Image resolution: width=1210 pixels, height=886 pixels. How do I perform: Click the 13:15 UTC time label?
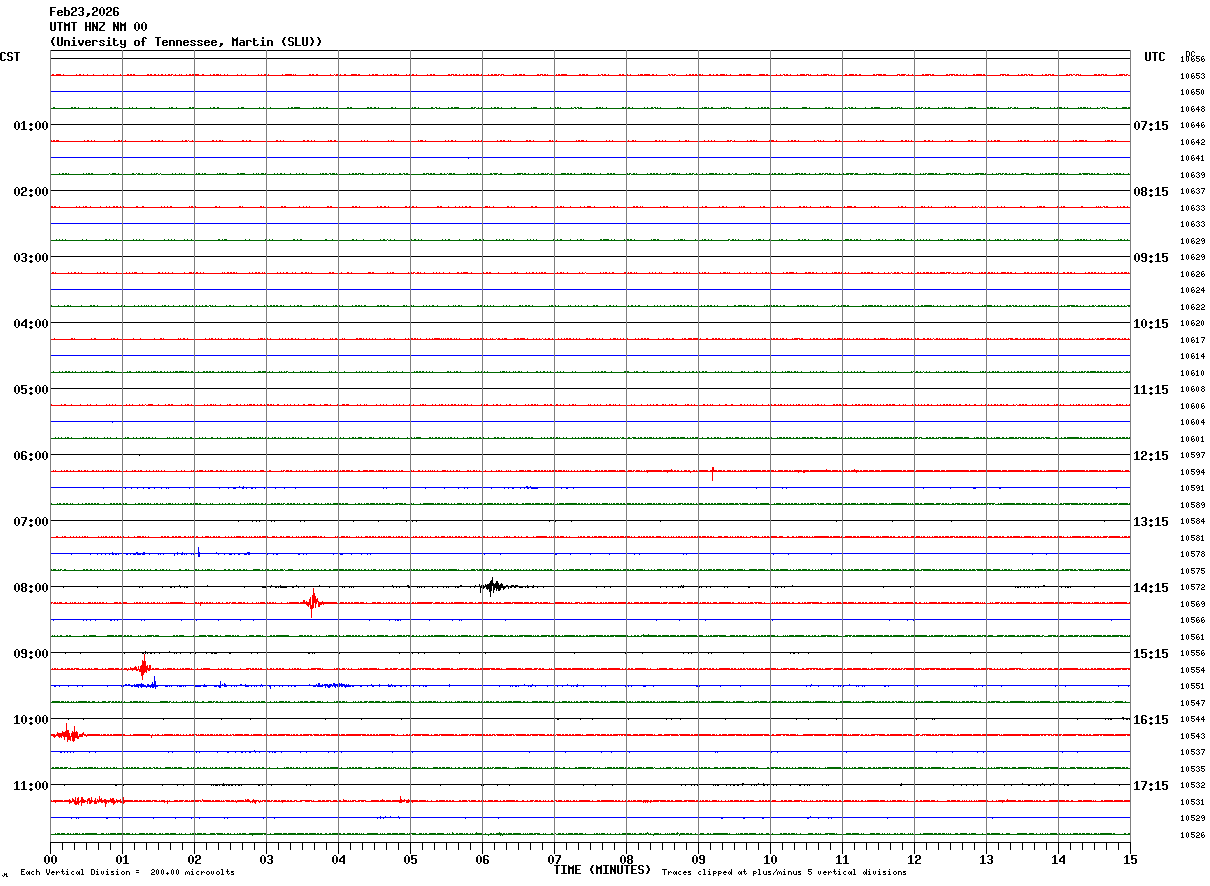[x=1151, y=522]
